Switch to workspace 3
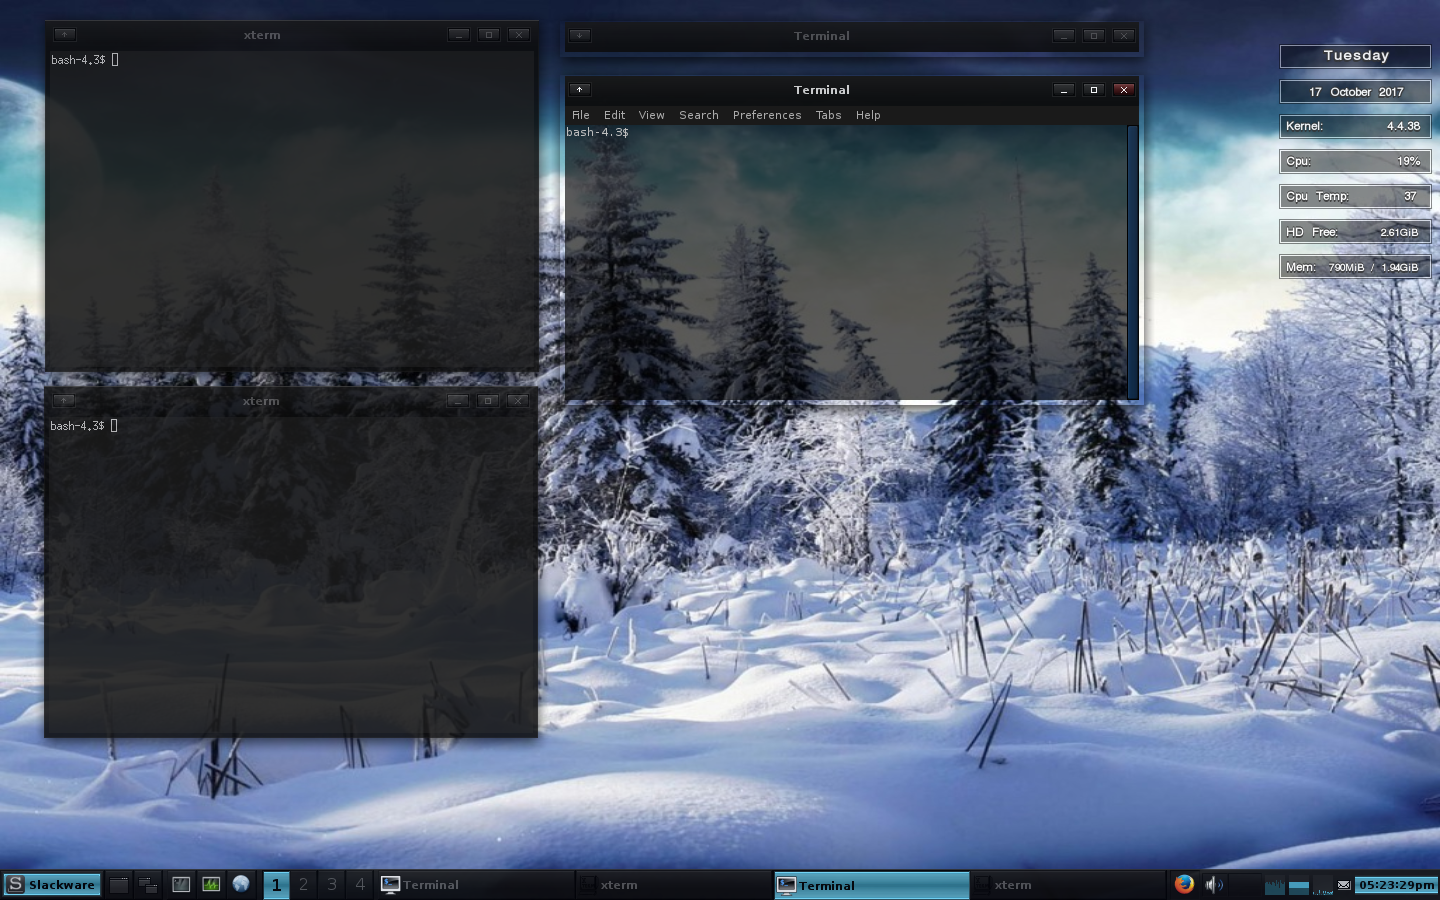 pyautogui.click(x=332, y=885)
